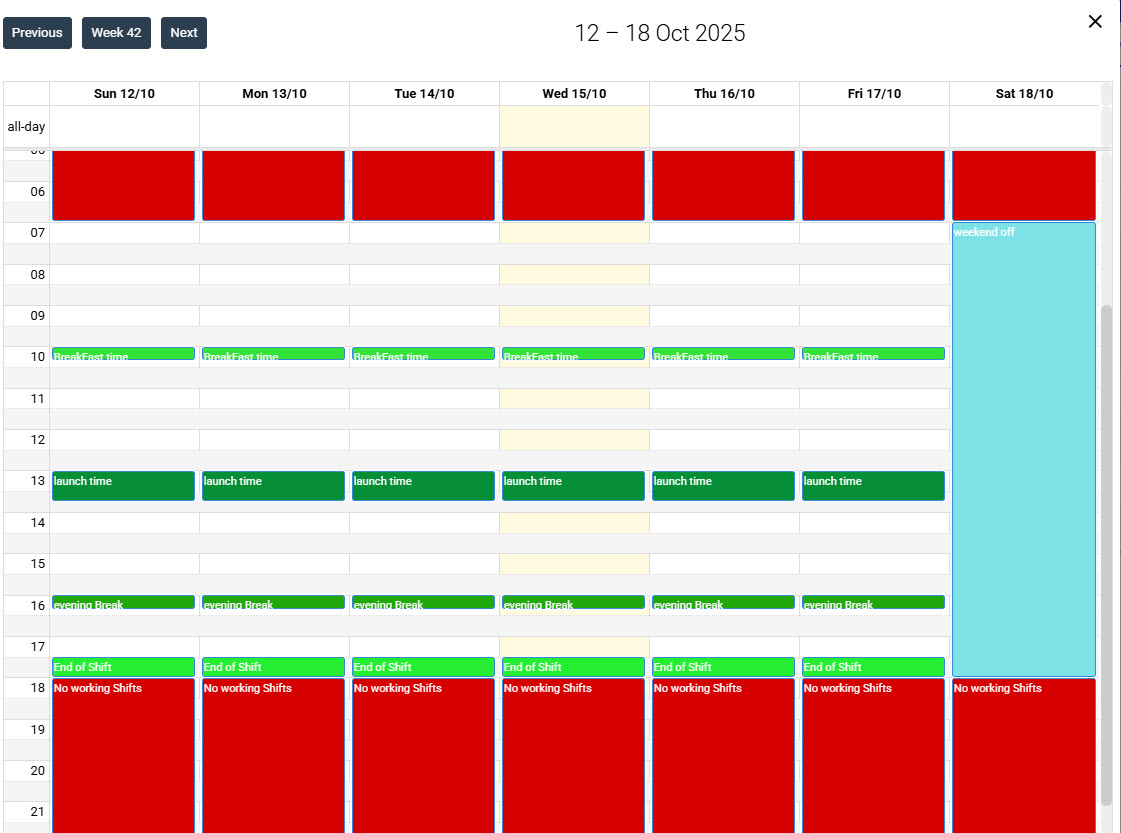The image size is (1121, 833).
Task: Close the calendar dialog with X icon
Action: pos(1095,21)
